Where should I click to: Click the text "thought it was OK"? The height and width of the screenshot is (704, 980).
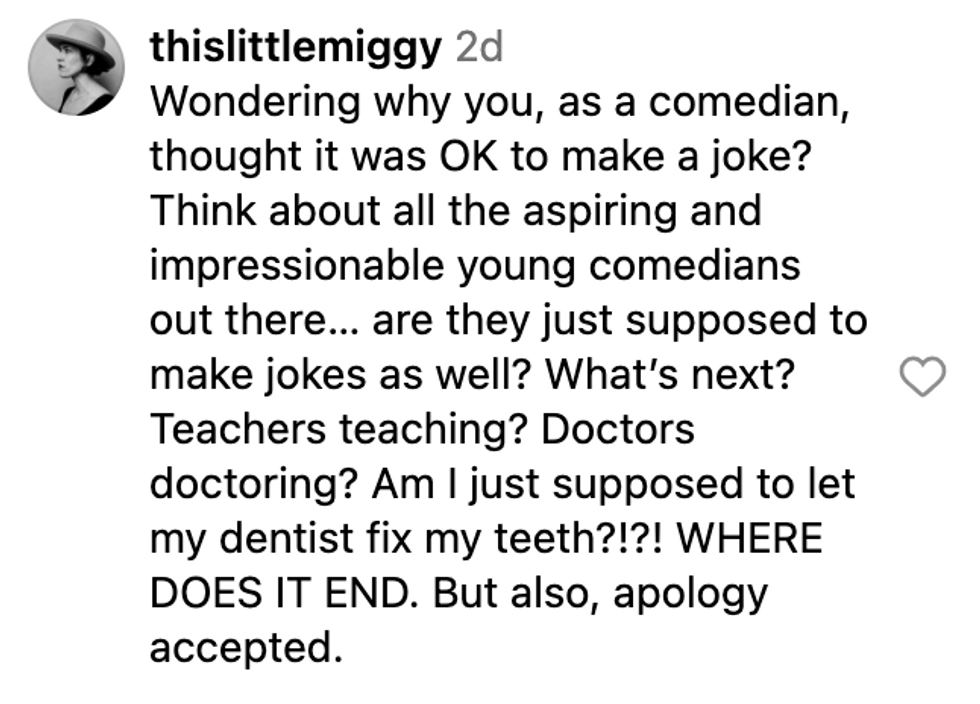[x=324, y=156]
